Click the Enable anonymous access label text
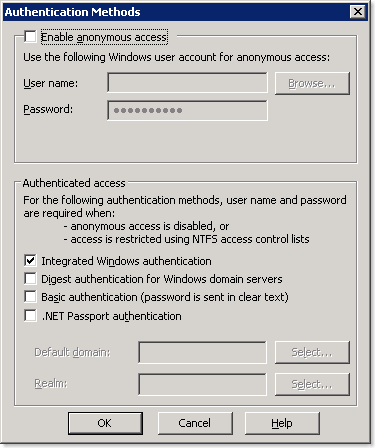 click(104, 37)
